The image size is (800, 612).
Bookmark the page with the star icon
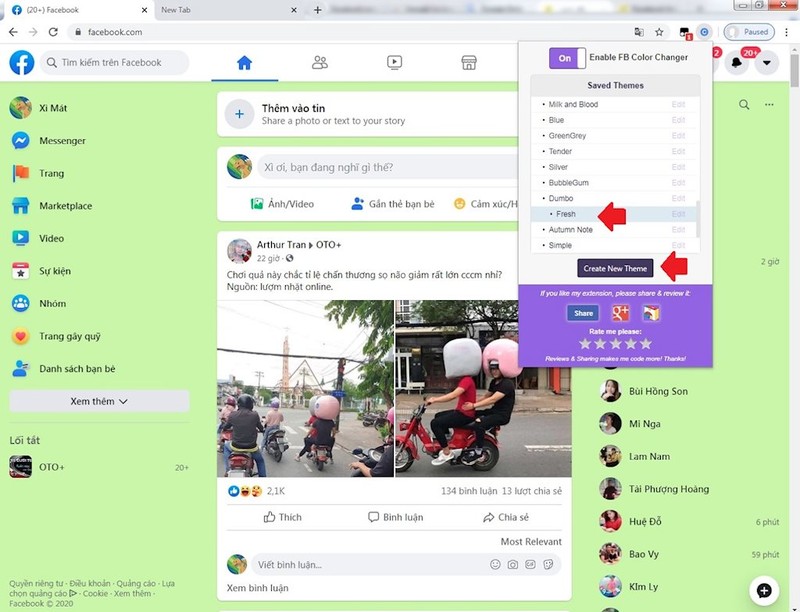click(658, 31)
